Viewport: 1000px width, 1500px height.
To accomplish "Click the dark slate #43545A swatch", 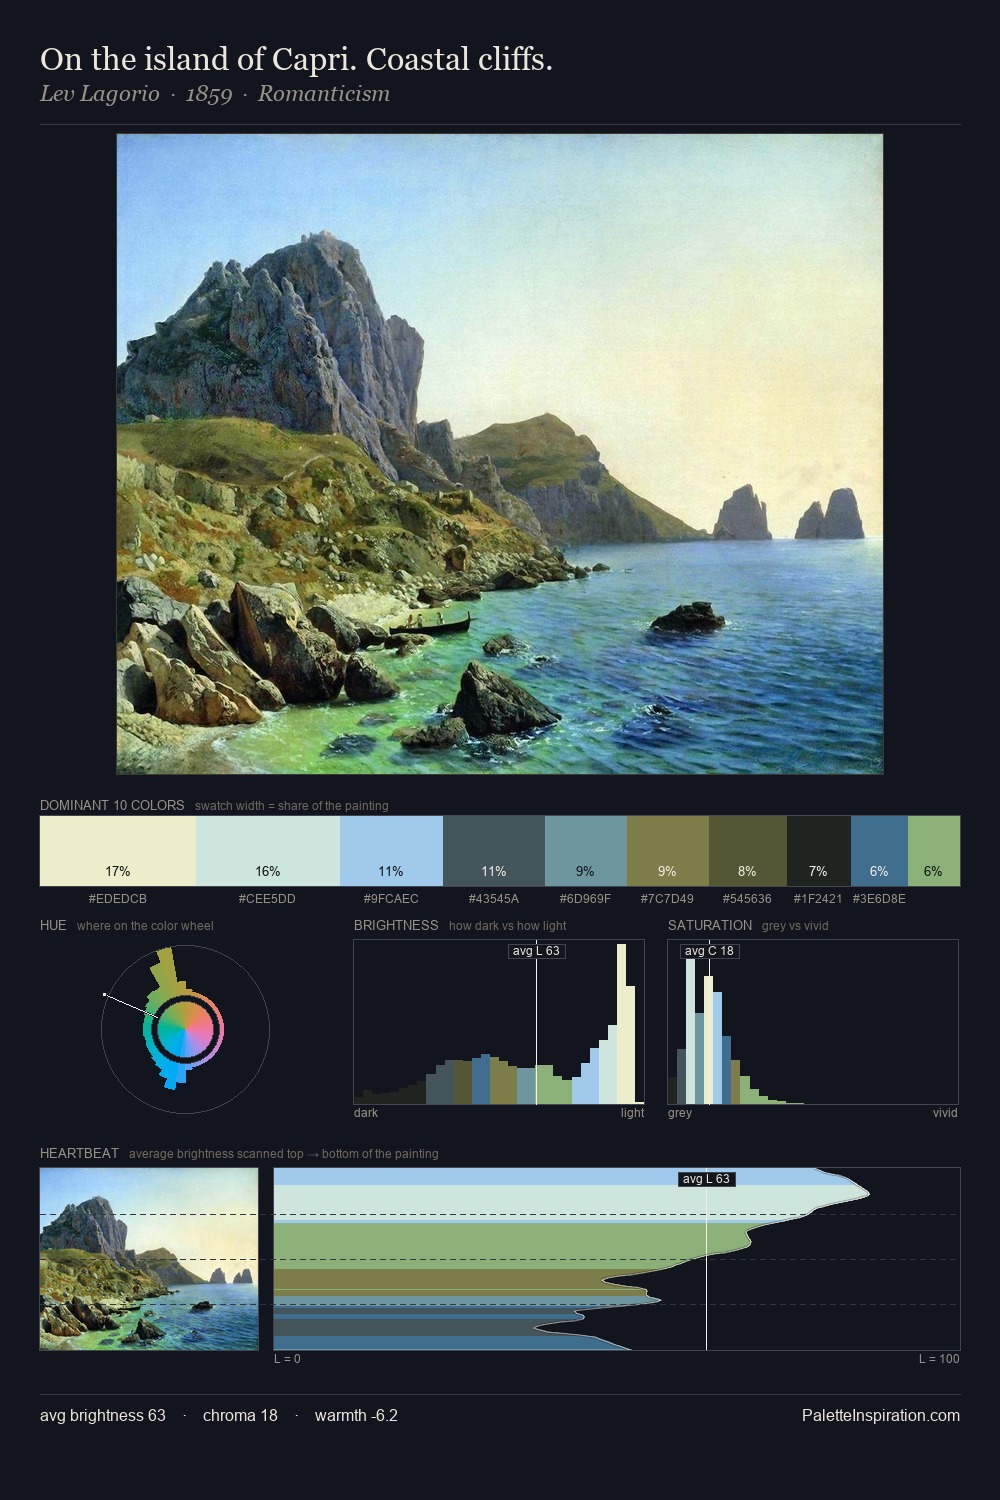I will coord(494,851).
